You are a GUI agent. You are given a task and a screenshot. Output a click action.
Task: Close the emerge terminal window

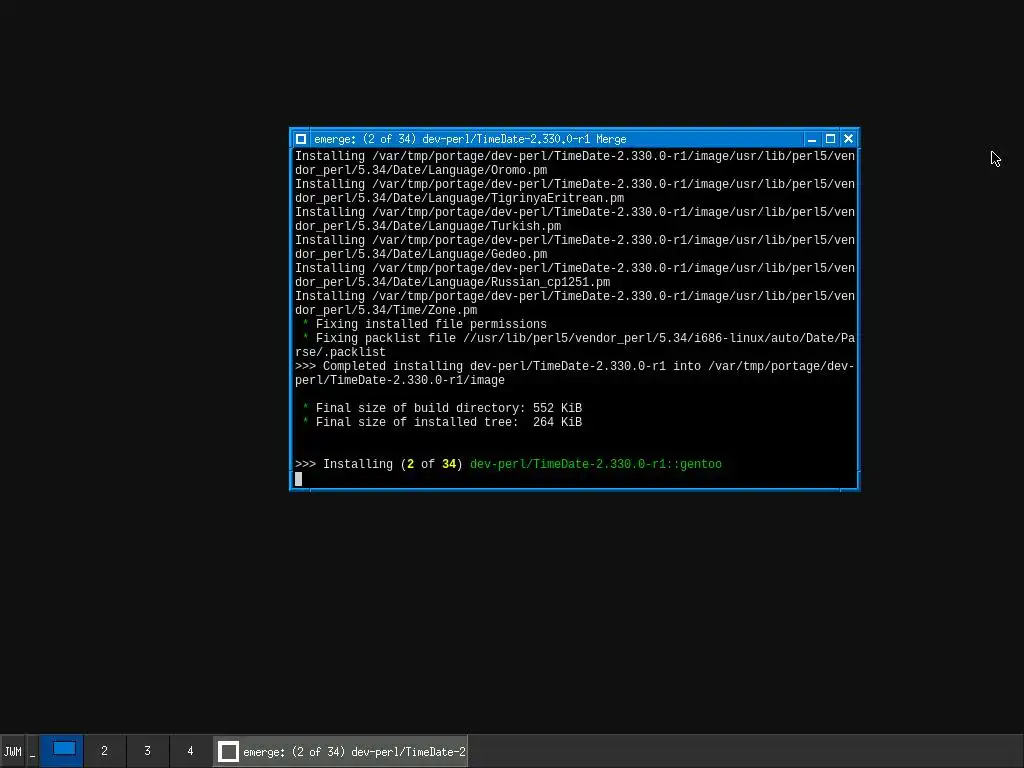tap(848, 139)
